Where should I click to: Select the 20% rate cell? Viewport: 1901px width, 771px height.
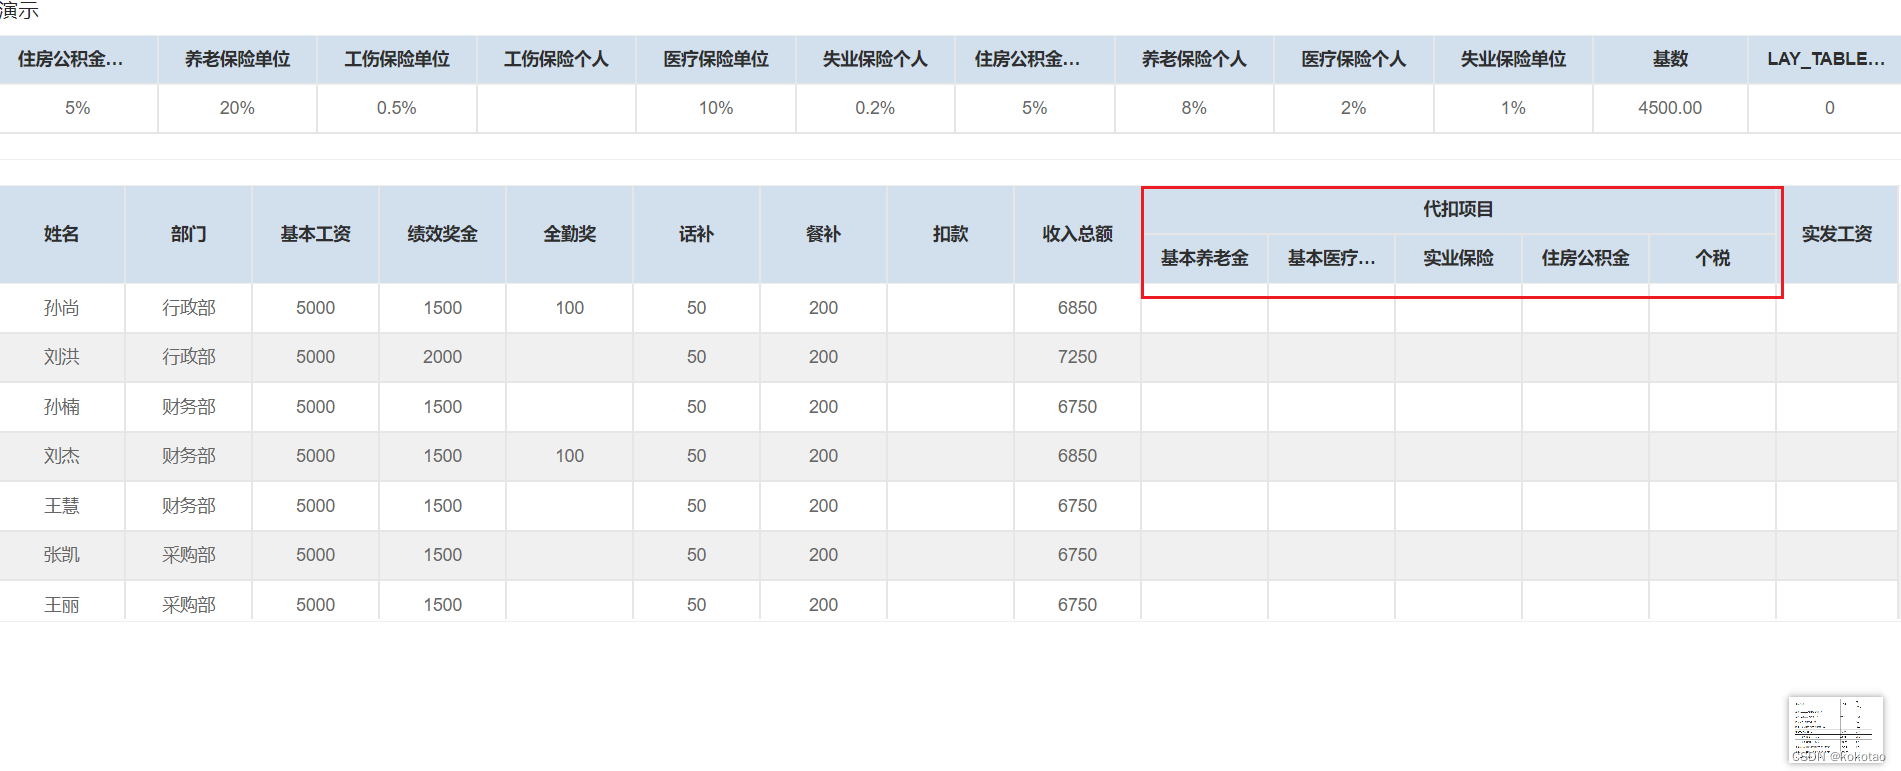tap(237, 108)
